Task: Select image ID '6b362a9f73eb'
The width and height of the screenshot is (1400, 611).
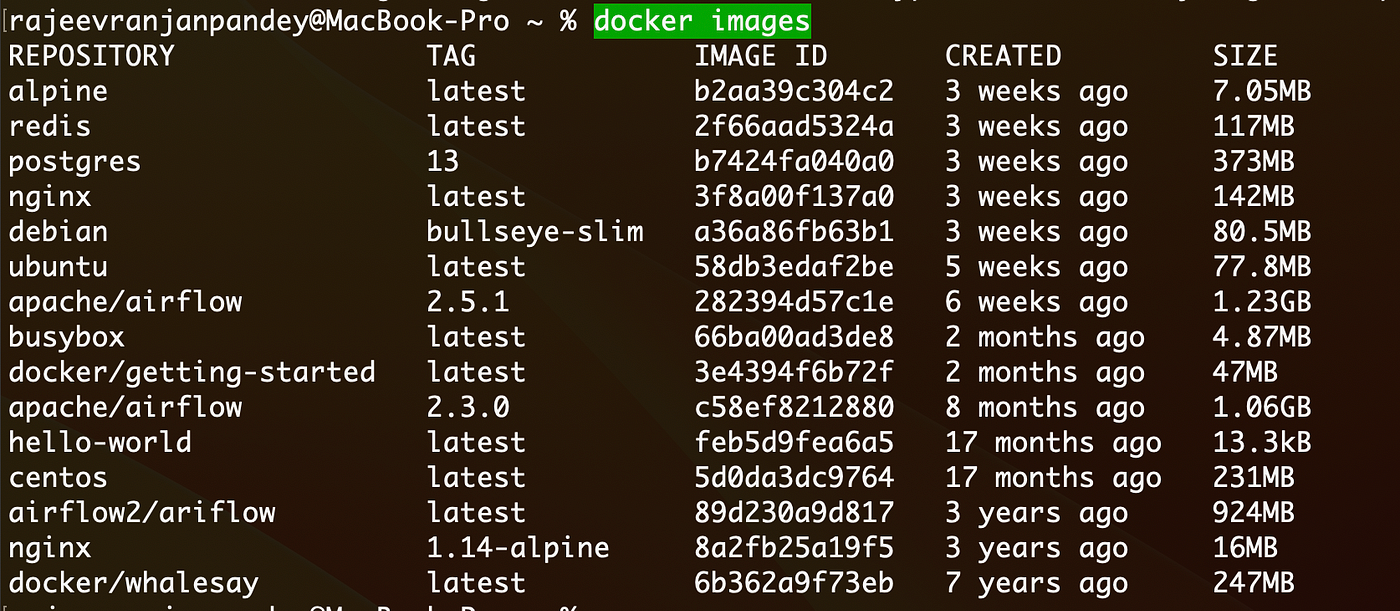Action: click(x=794, y=583)
